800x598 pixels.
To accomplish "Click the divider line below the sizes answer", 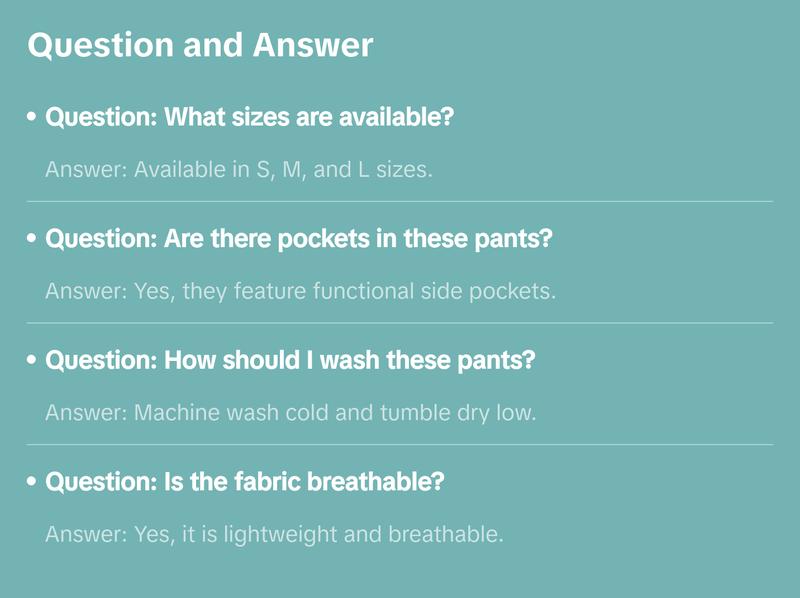I will pyautogui.click(x=400, y=201).
